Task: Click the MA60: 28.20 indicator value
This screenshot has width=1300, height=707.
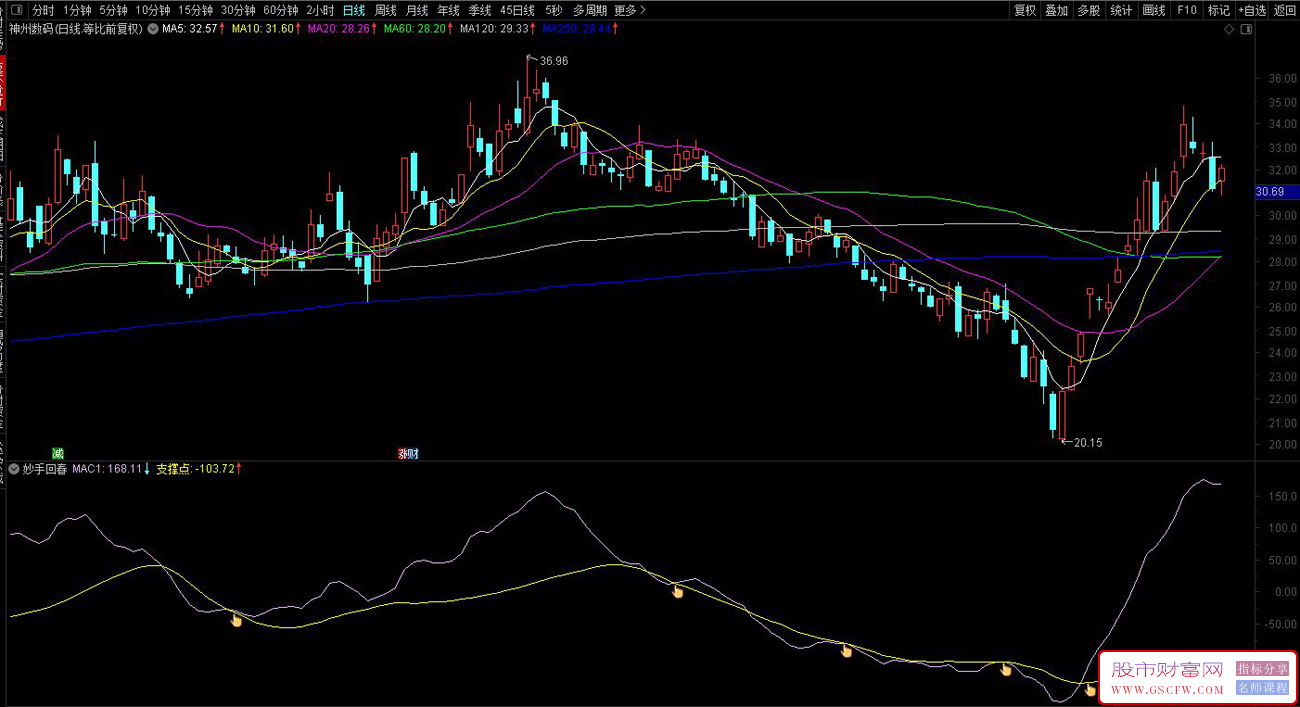Action: click(x=418, y=29)
